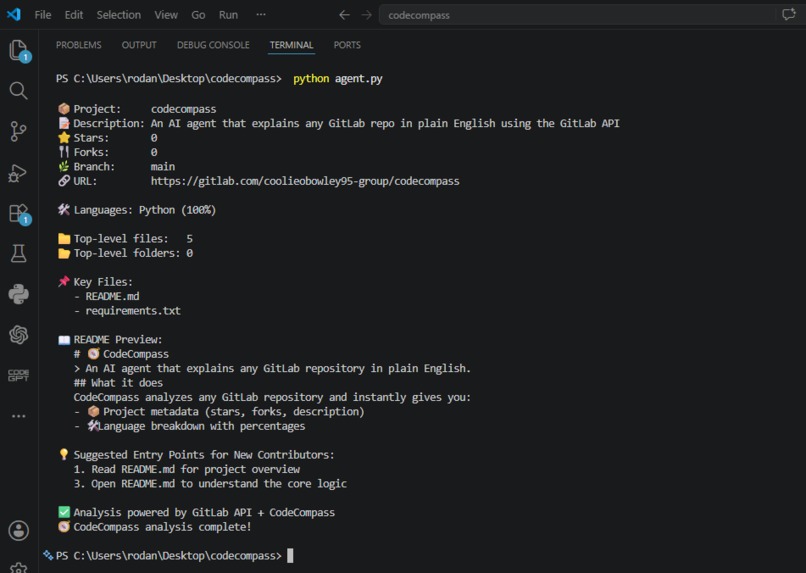Click '- README.md' under Key Files
Viewport: 806px width, 573px height.
tap(106, 296)
